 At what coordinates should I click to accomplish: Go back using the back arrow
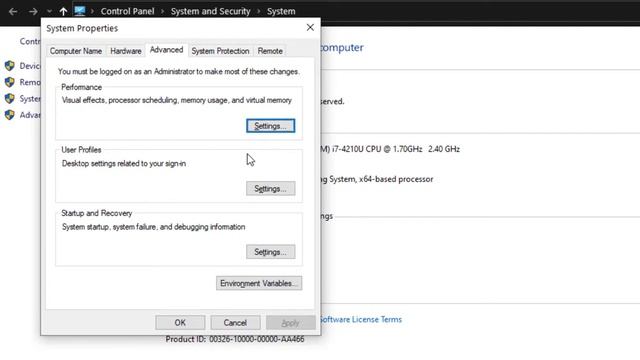click(13, 11)
